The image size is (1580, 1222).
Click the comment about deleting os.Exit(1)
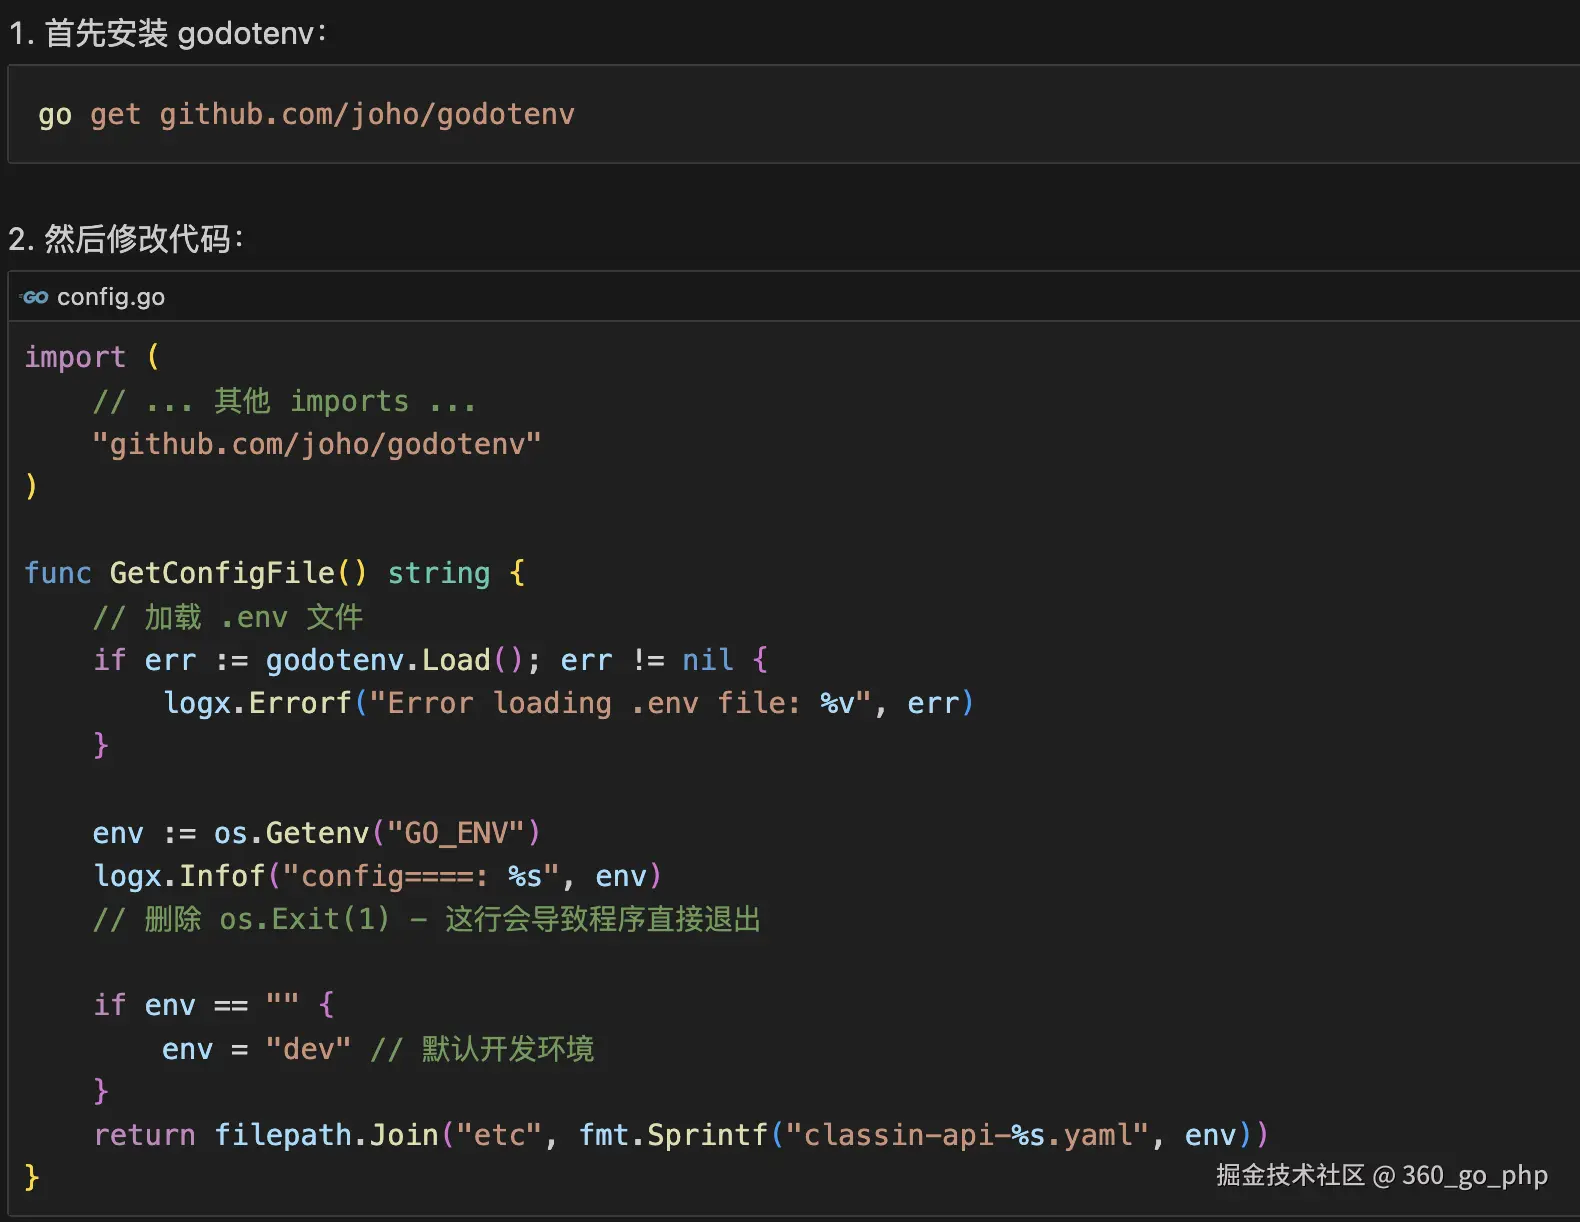pyautogui.click(x=427, y=919)
